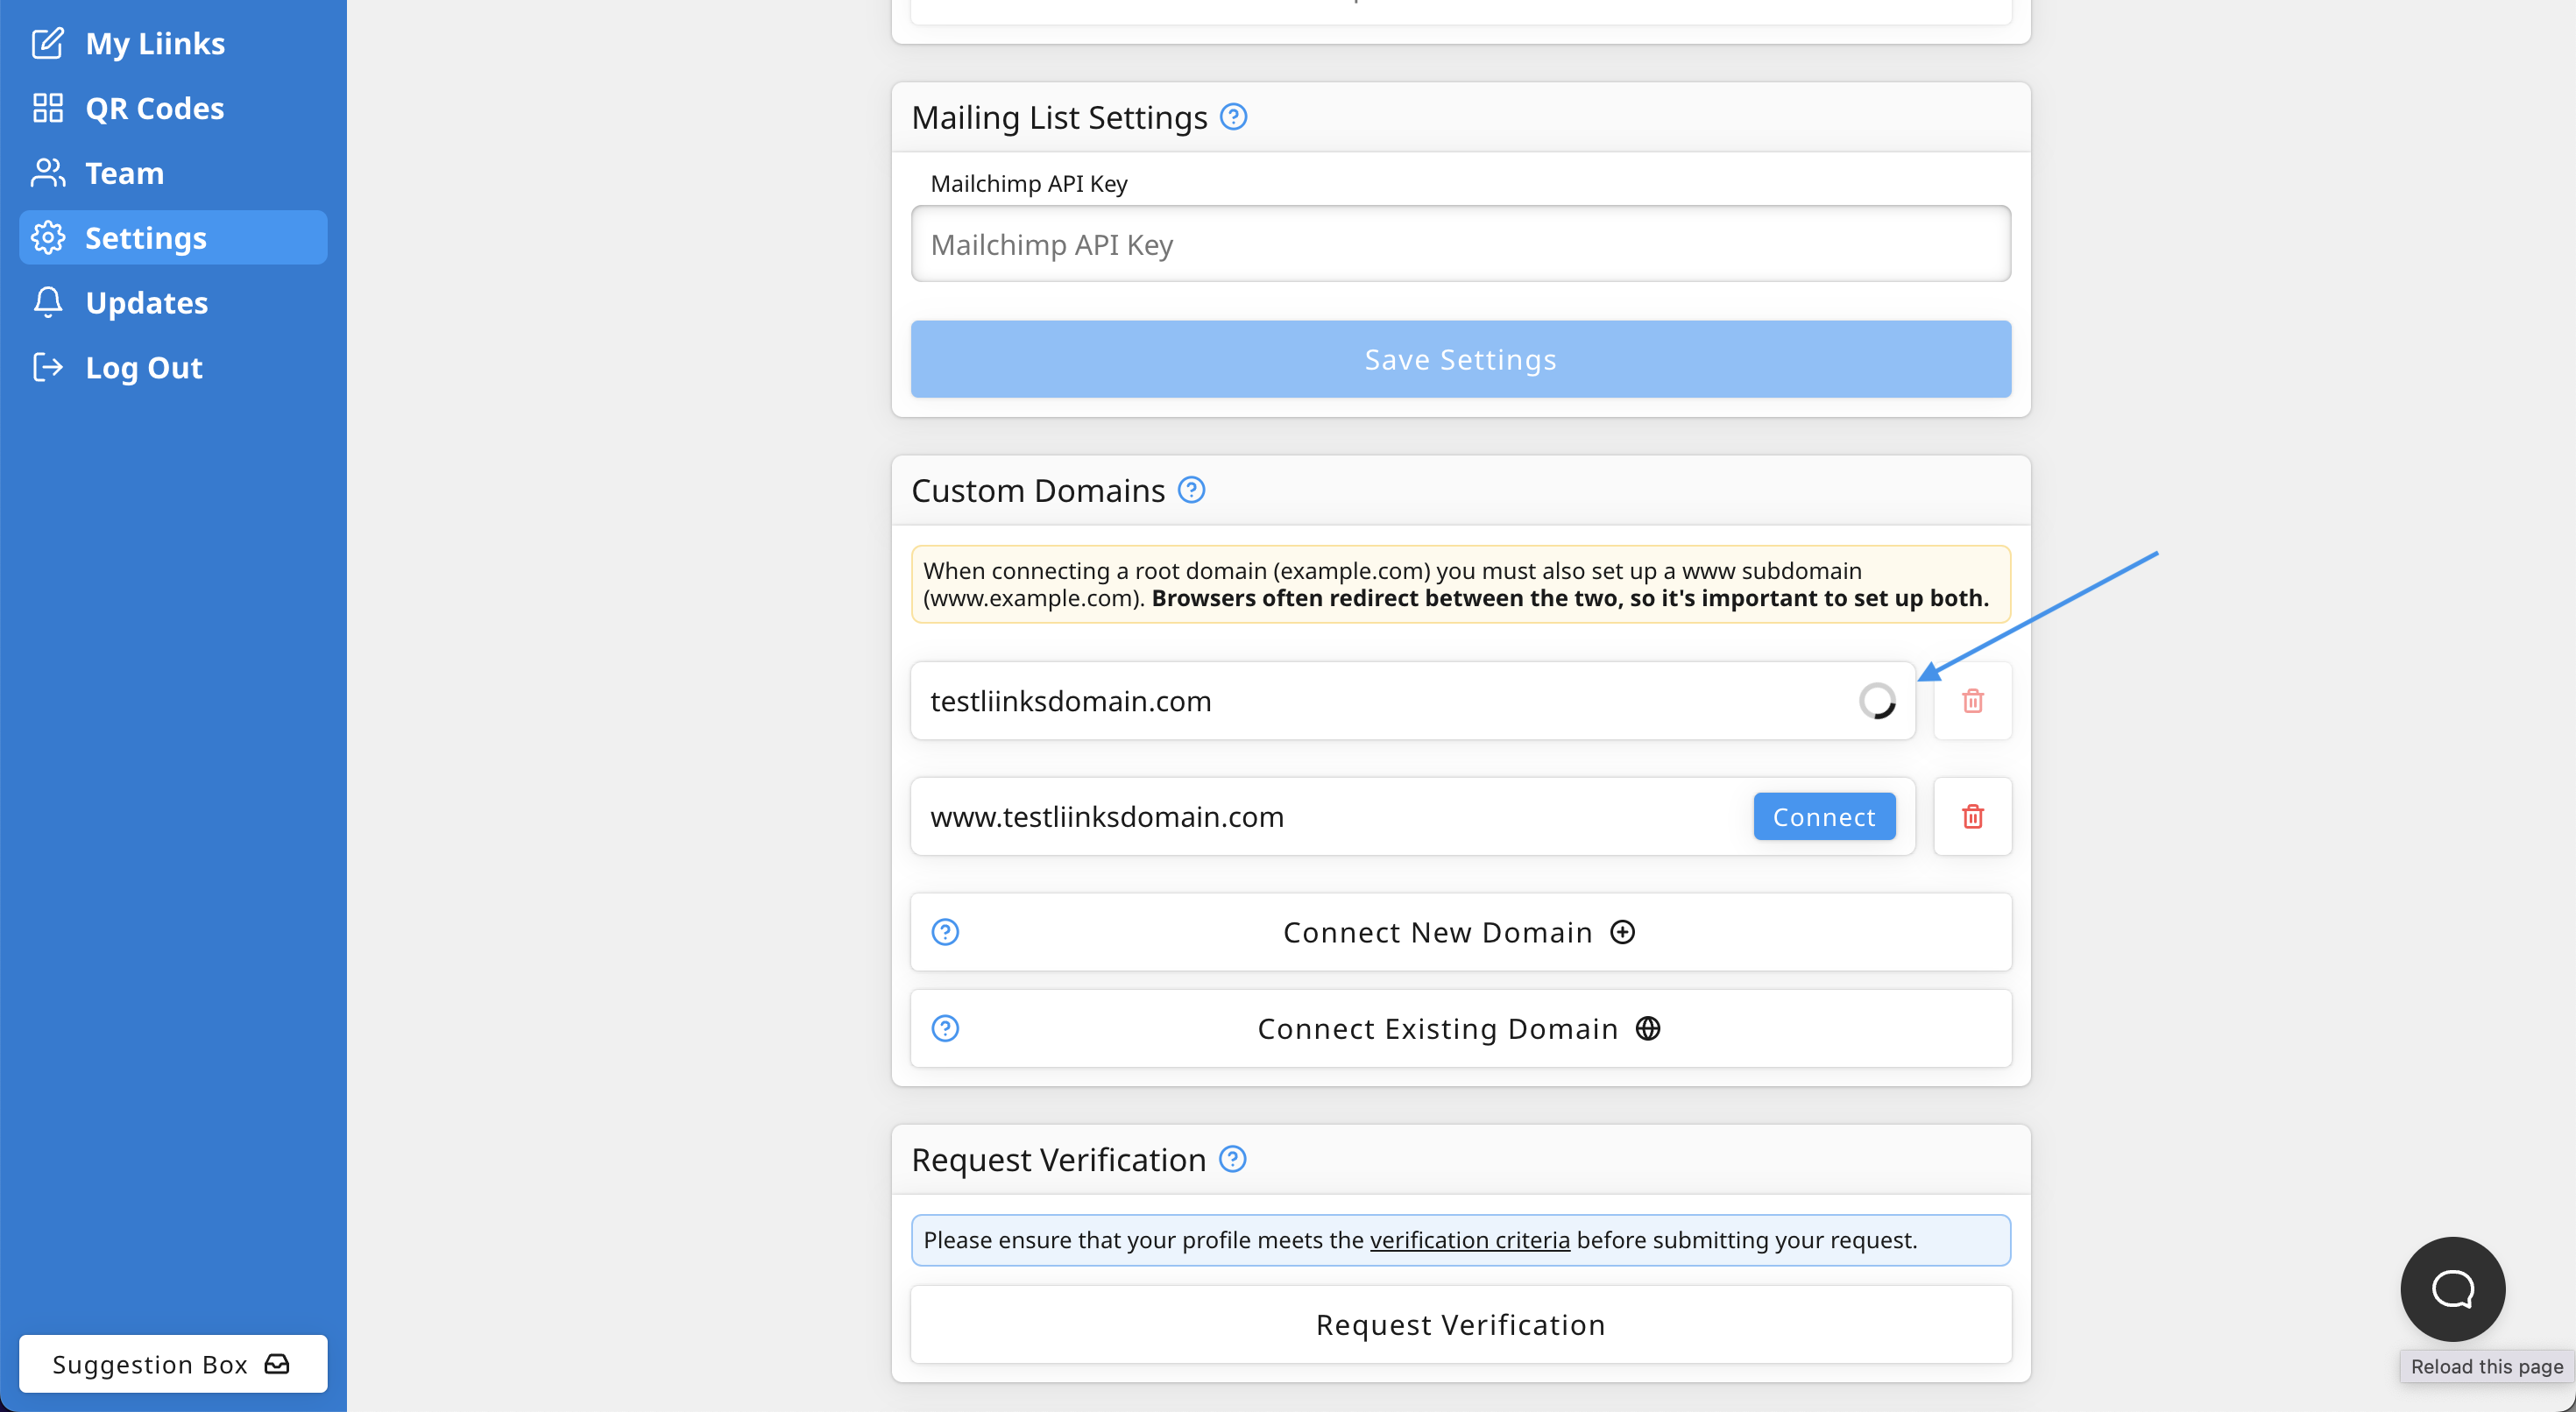
Task: View Updates notifications
Action: pos(146,303)
